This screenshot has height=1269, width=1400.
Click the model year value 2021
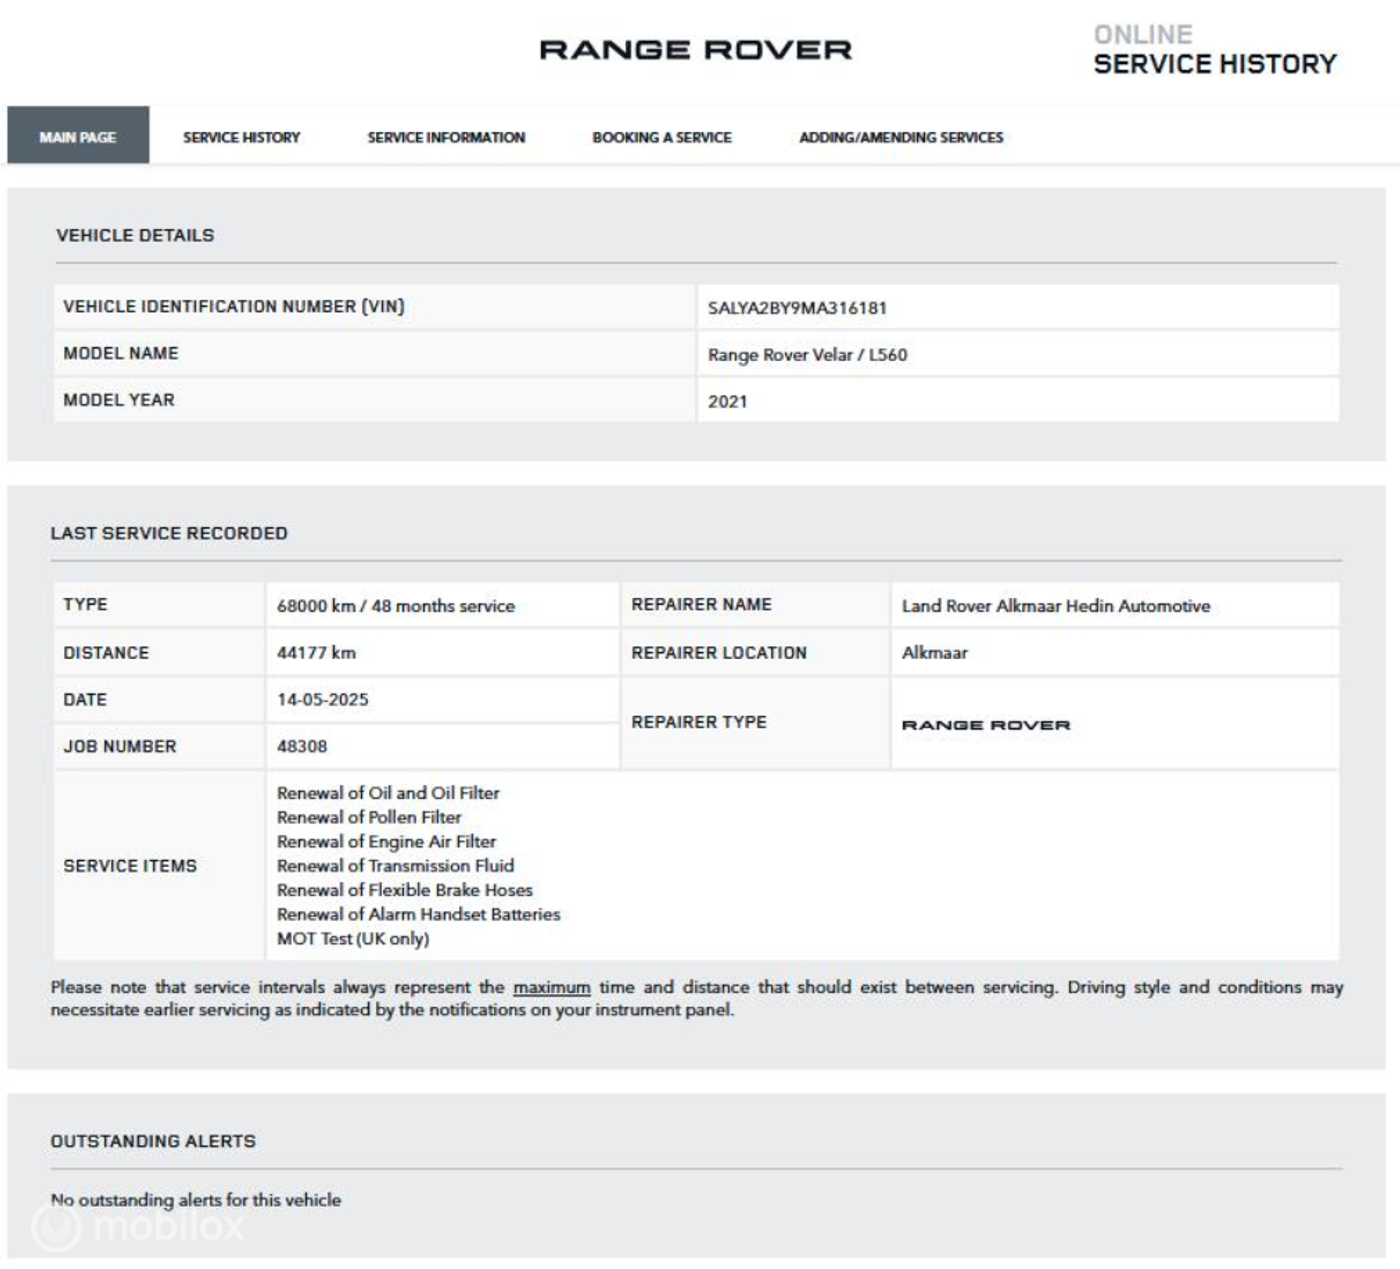click(x=727, y=402)
